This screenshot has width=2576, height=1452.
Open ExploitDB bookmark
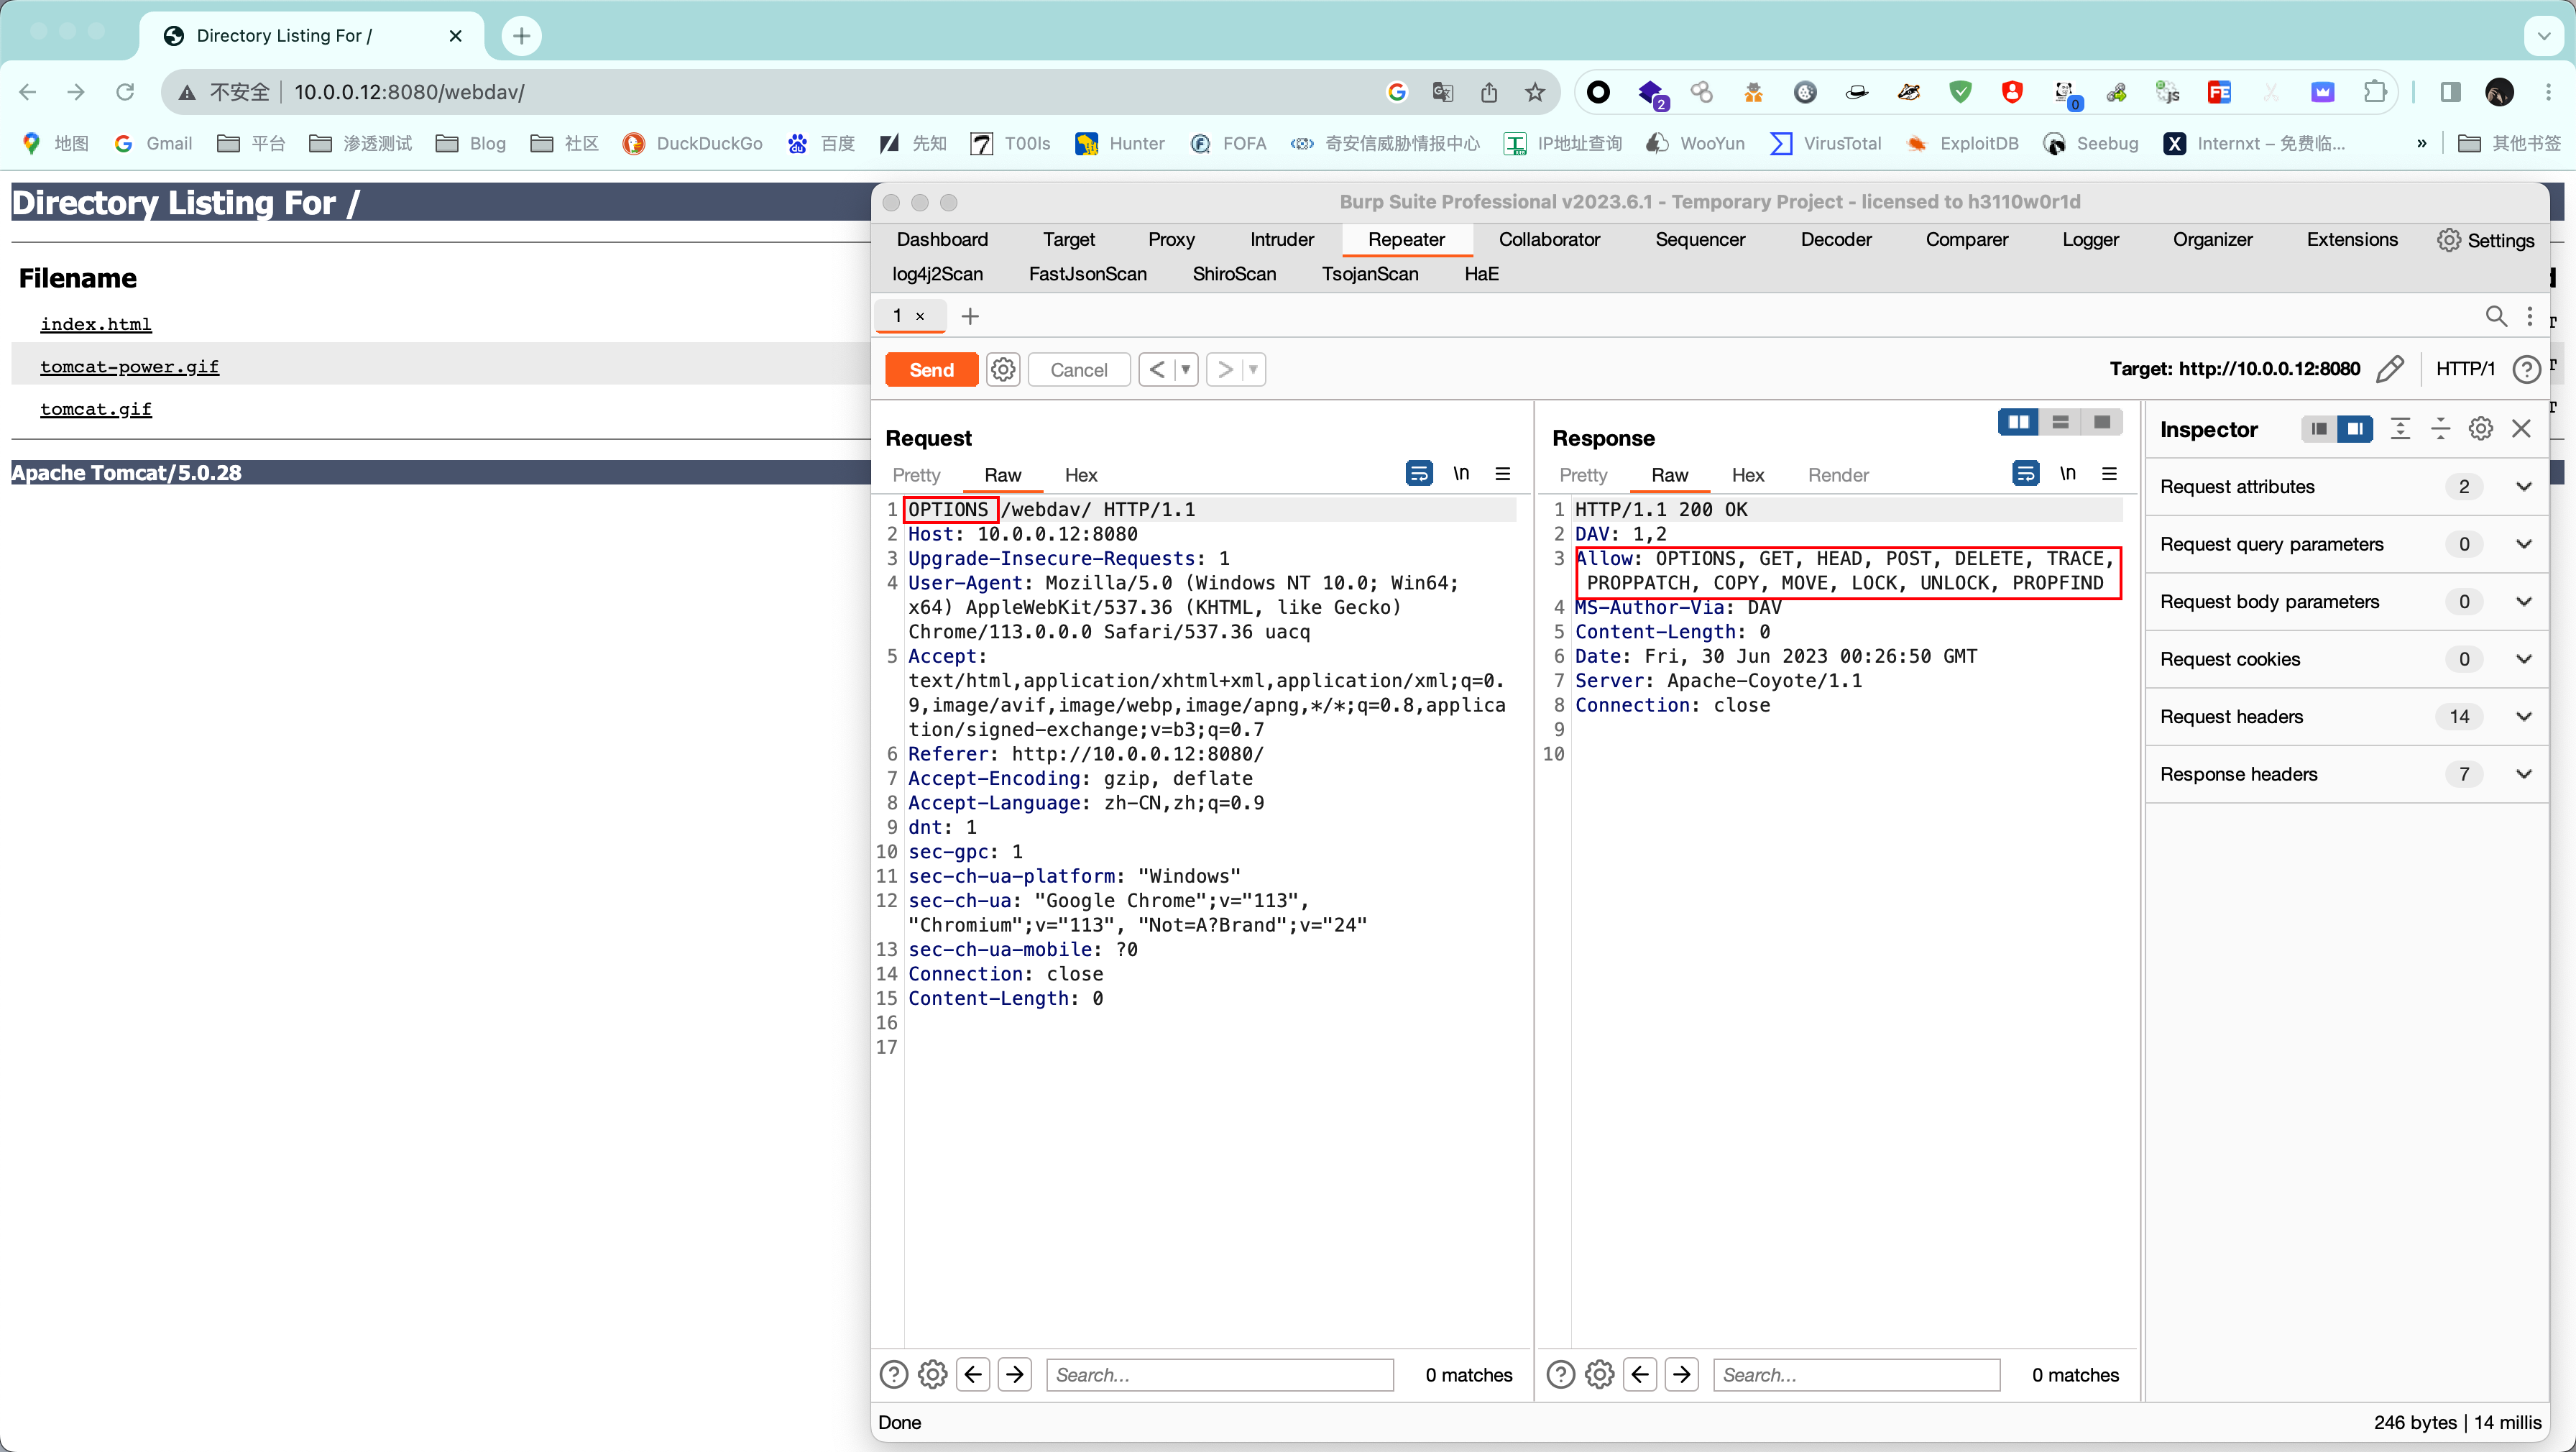[1962, 143]
